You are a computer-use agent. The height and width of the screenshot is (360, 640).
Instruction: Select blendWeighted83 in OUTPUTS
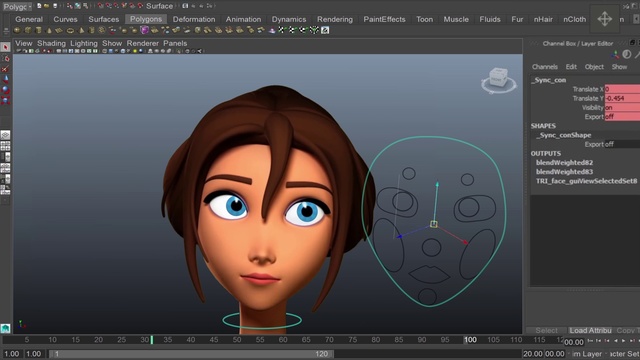(564, 172)
